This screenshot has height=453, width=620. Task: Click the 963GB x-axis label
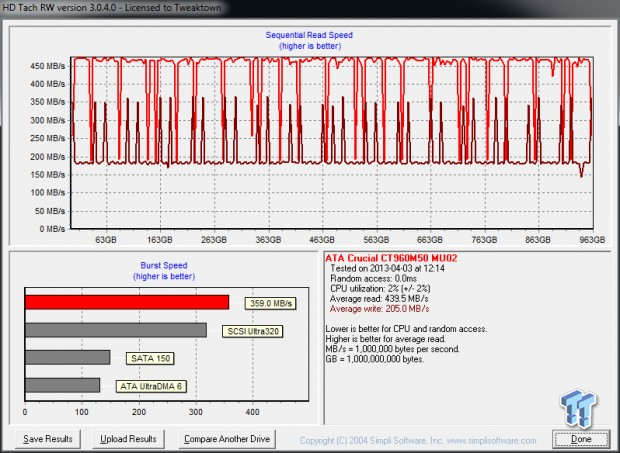point(592,240)
